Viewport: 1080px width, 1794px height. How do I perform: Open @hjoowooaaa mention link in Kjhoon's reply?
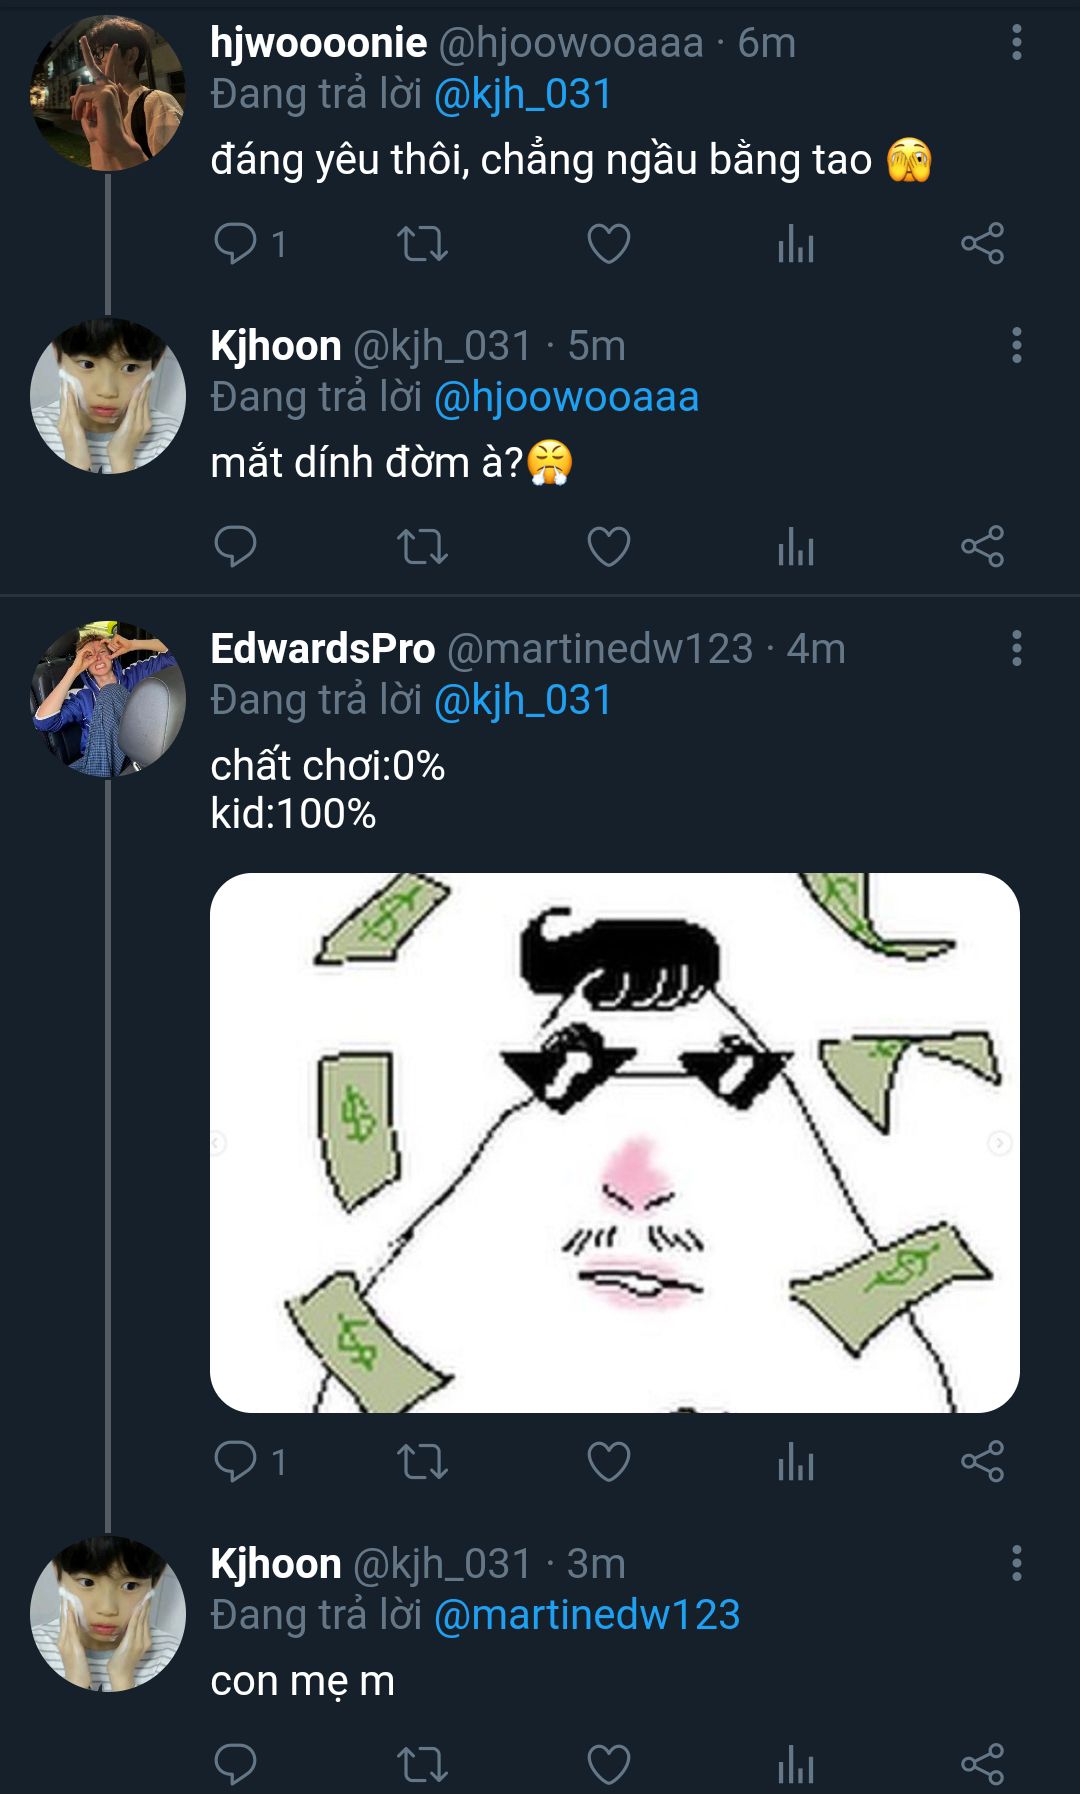pyautogui.click(x=566, y=398)
